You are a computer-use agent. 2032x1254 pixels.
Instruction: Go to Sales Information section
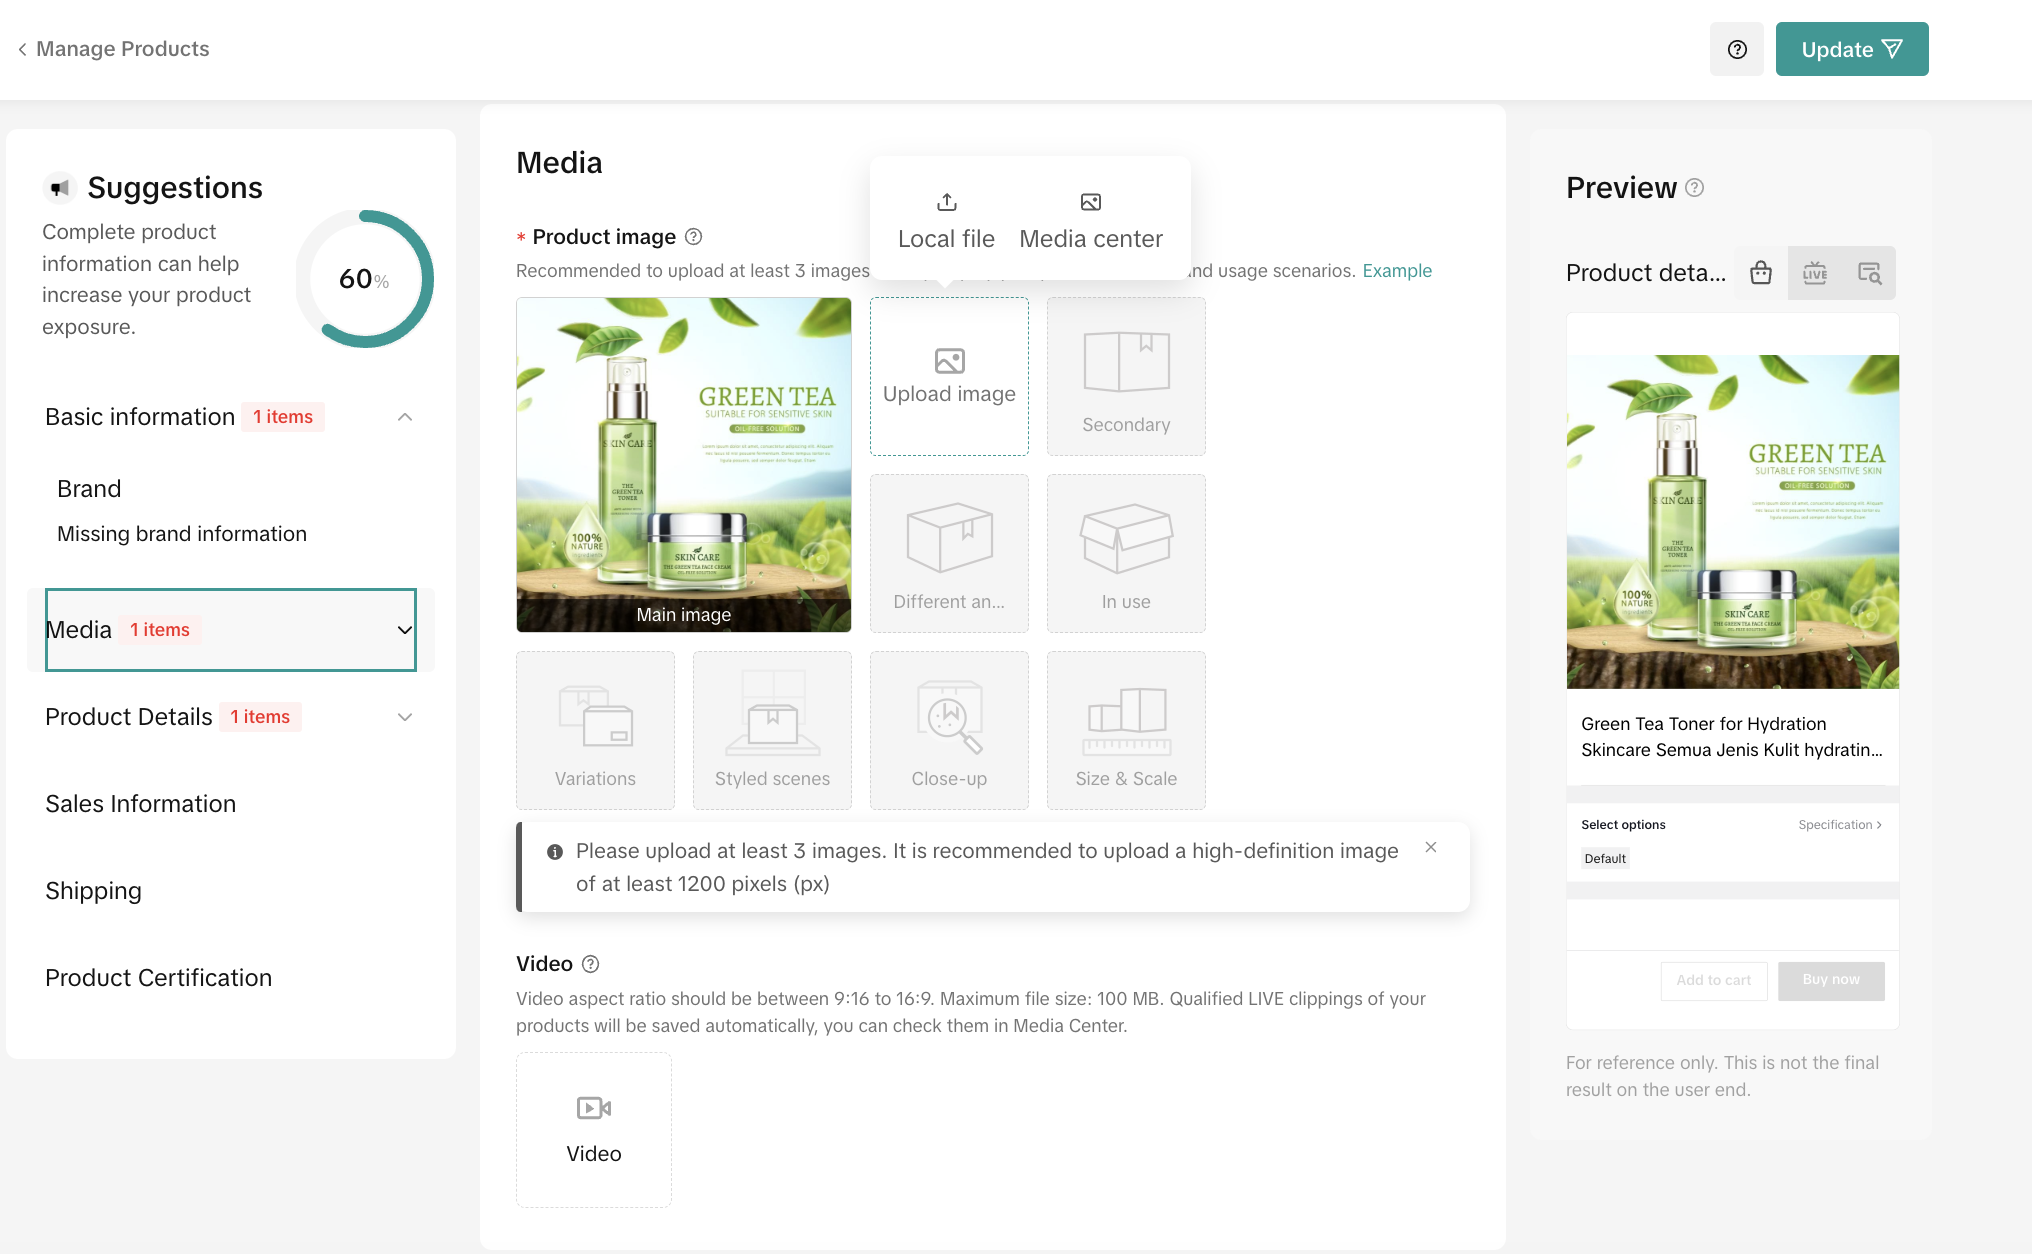pyautogui.click(x=141, y=804)
